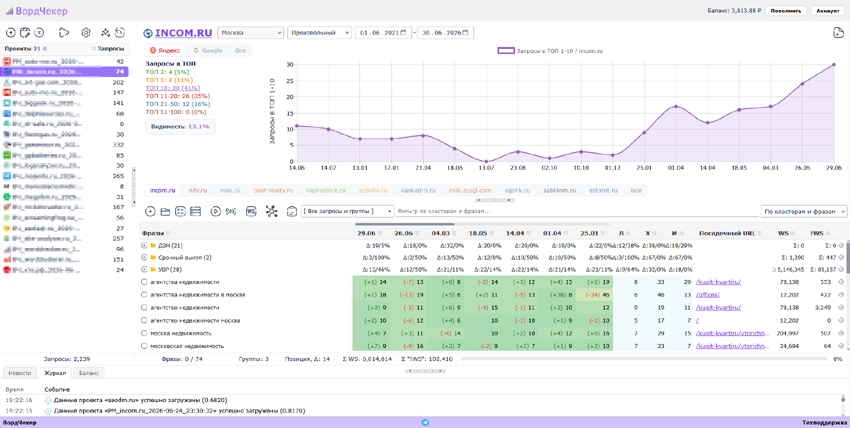The width and height of the screenshot is (850, 428).
Task: Open the Баланс tab
Action: pyautogui.click(x=88, y=373)
